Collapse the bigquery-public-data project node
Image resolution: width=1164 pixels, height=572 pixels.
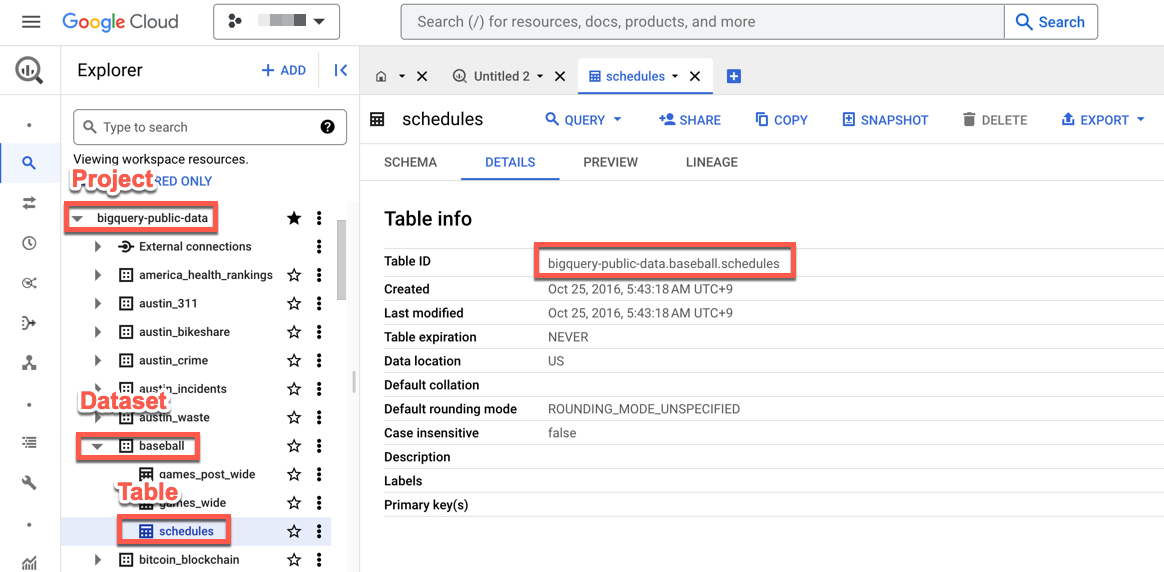click(x=76, y=219)
